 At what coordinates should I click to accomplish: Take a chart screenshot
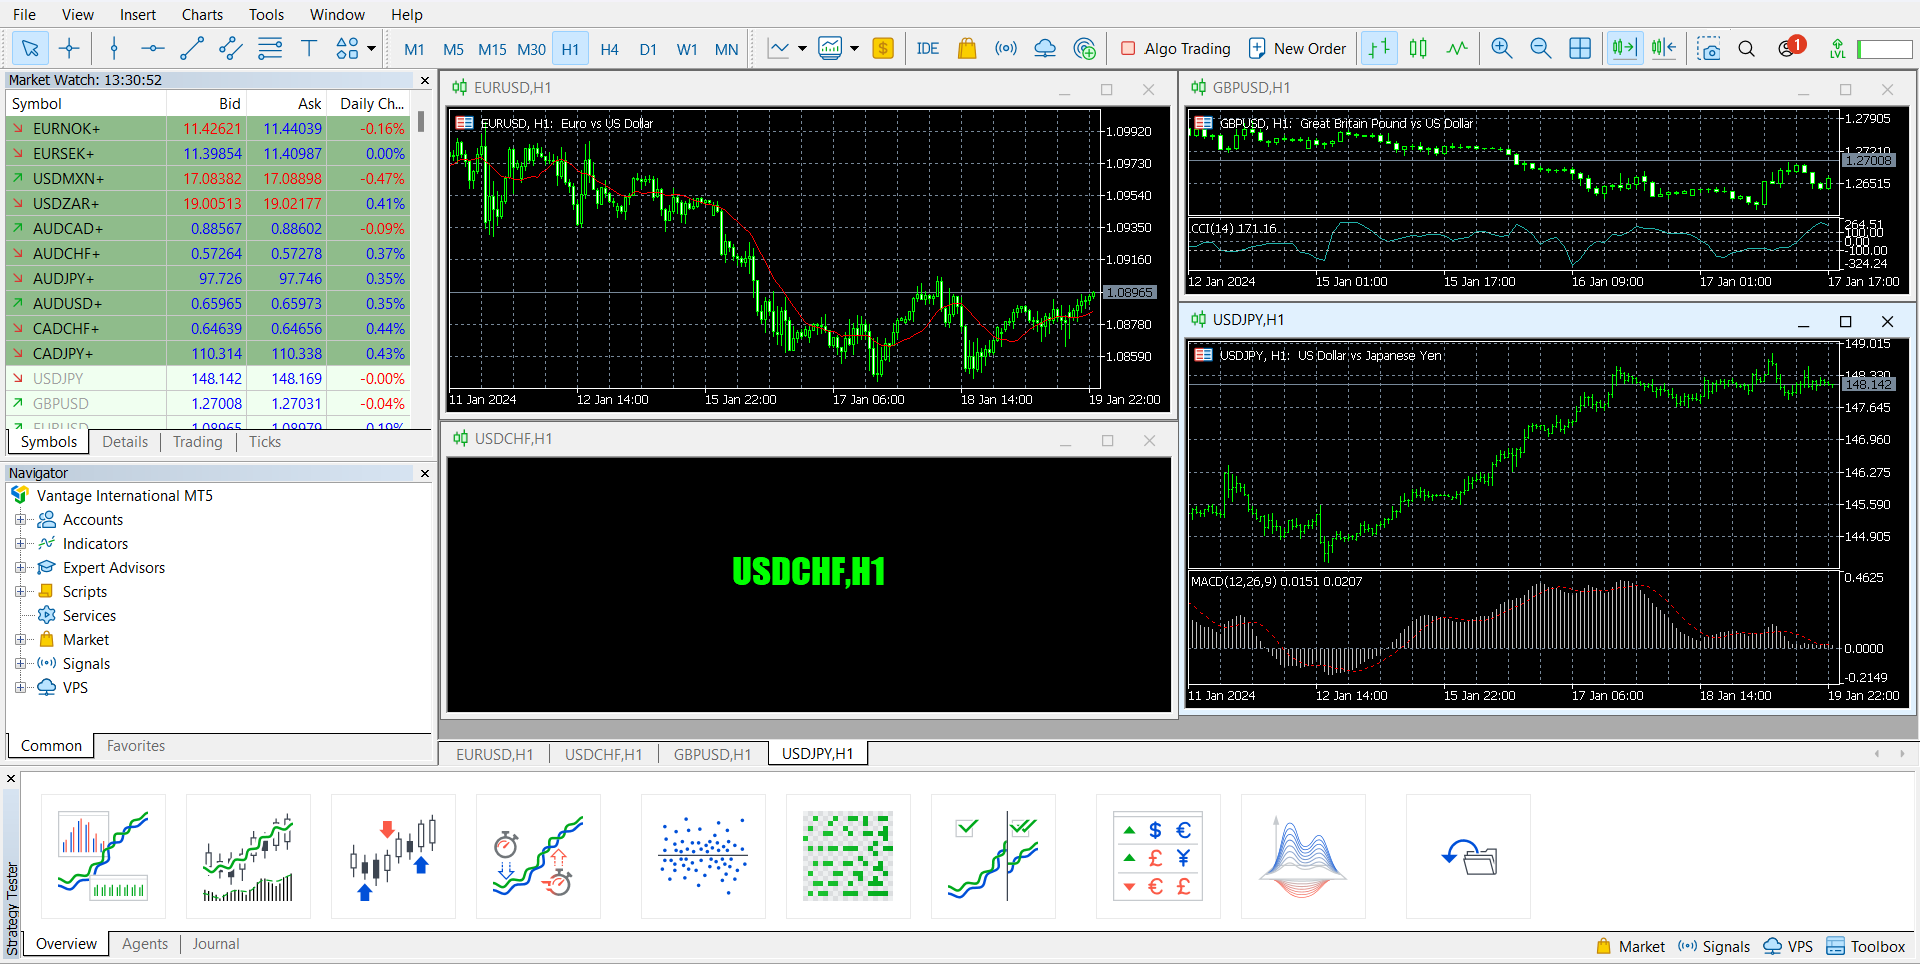[1708, 48]
